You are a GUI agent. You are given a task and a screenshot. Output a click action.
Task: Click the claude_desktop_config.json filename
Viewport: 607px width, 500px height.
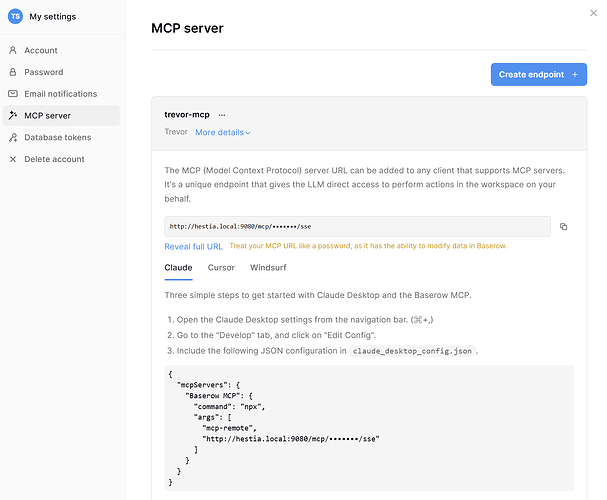(412, 351)
